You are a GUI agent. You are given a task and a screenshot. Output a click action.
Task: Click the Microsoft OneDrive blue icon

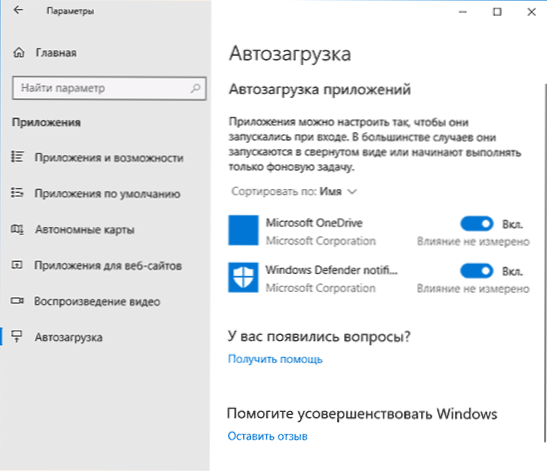(243, 230)
